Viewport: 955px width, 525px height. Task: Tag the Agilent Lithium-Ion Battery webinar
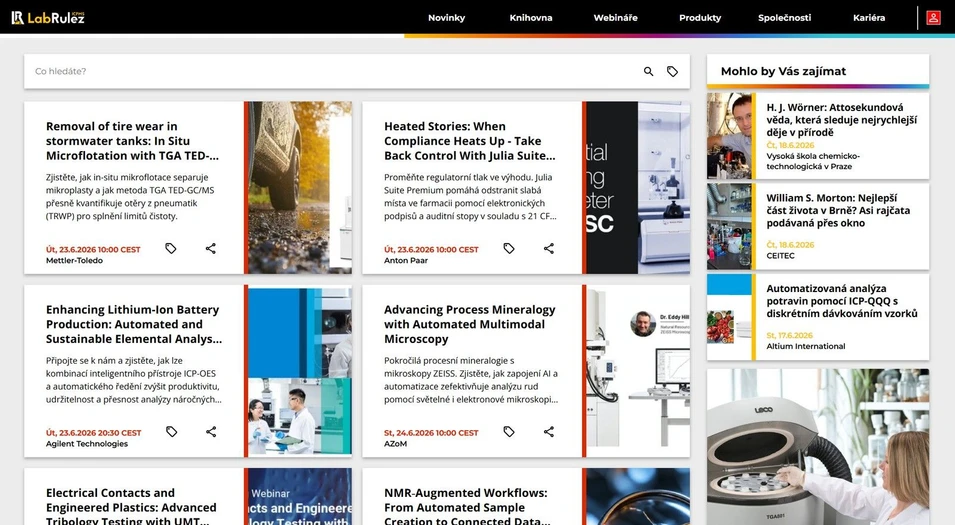click(171, 432)
